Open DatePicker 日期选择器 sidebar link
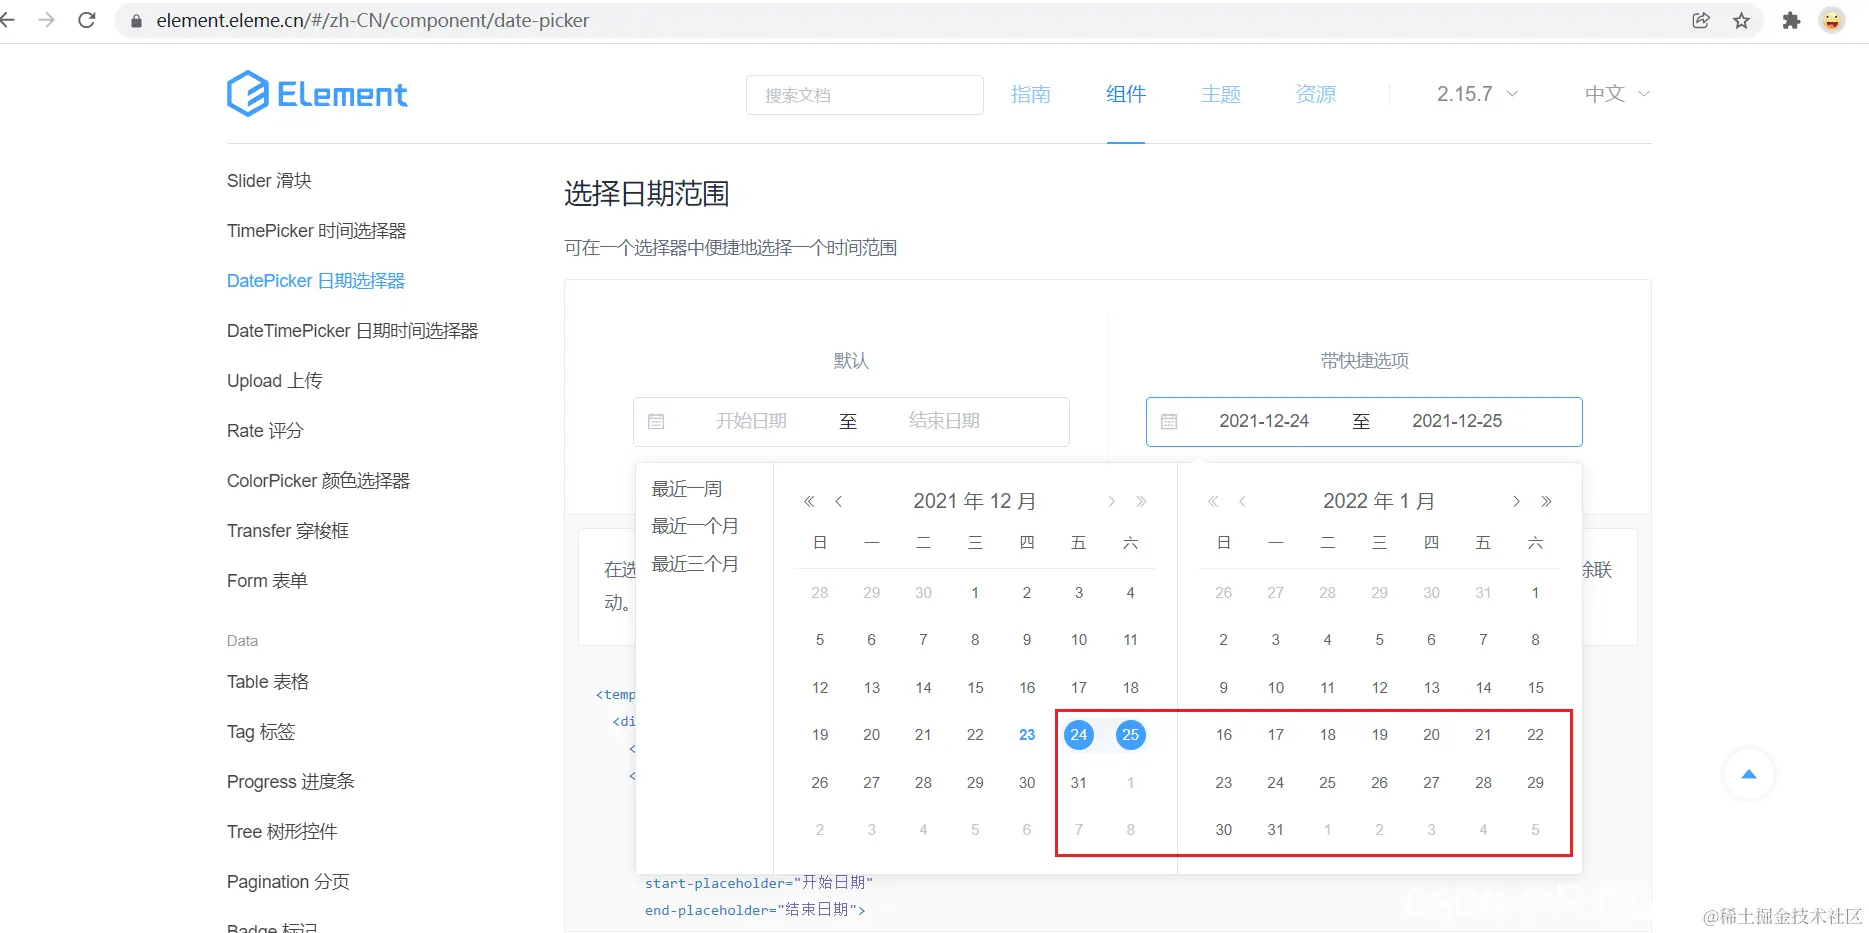This screenshot has height=933, width=1869. tap(316, 281)
